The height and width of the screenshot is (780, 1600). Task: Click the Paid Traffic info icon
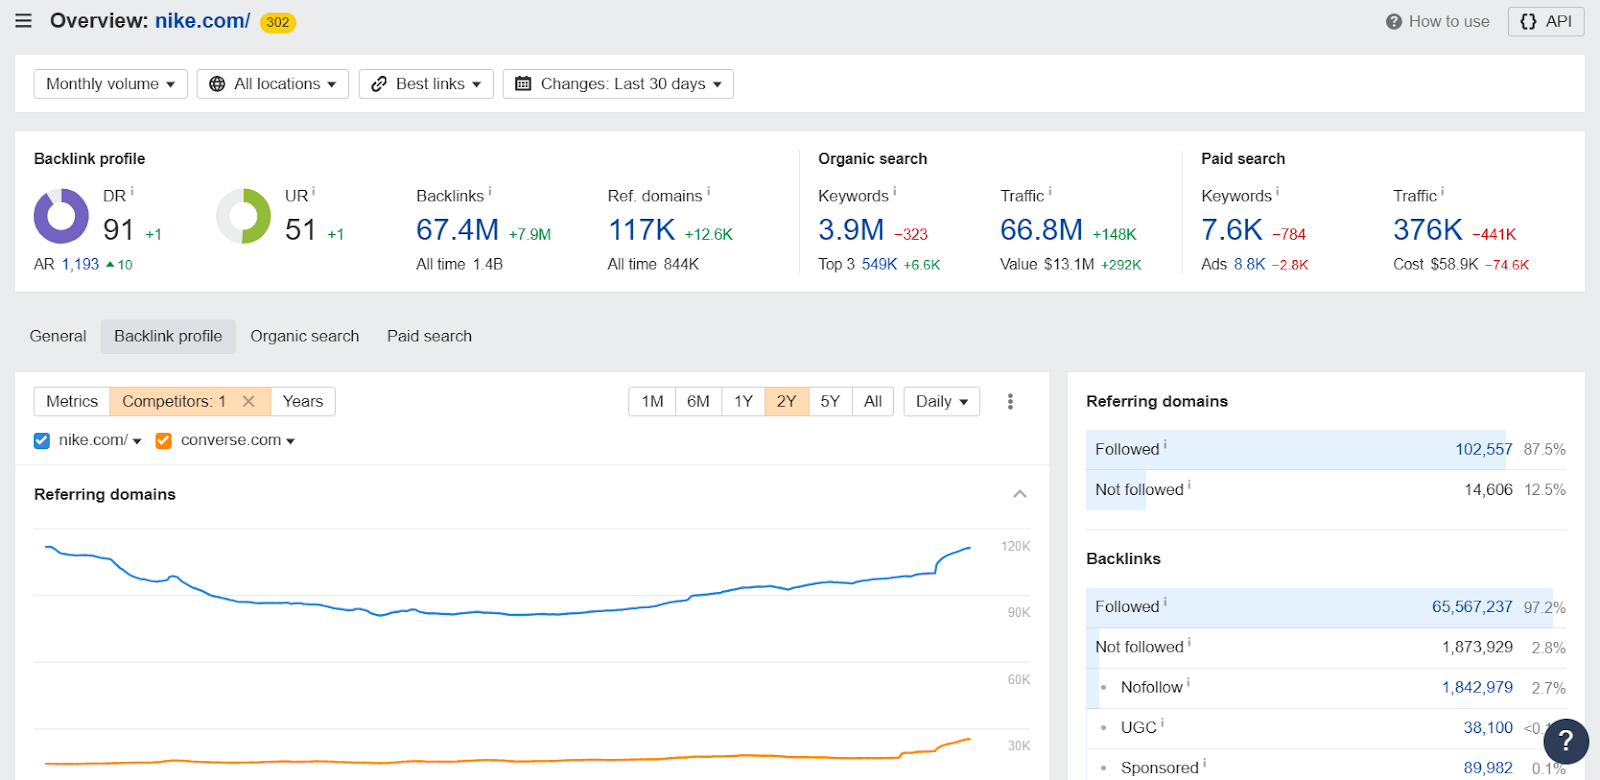1442,191
